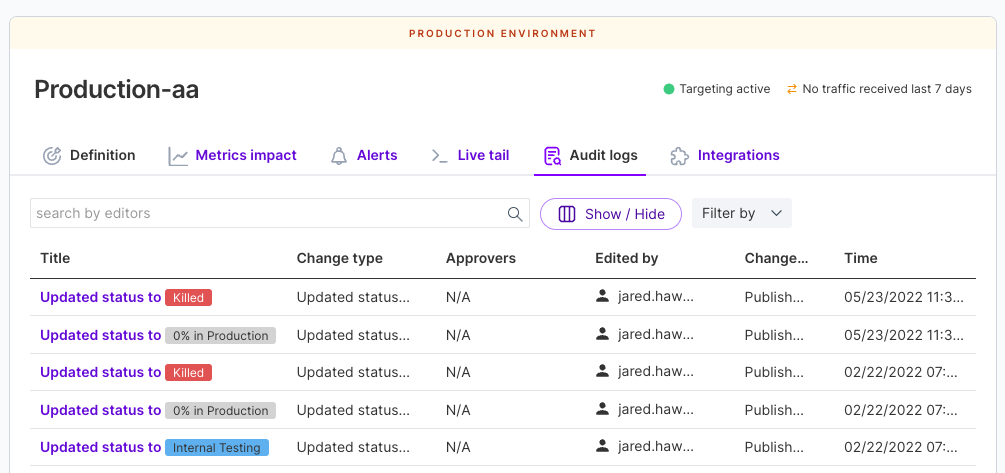Click the Definition tab target icon
Viewport: 1005px width, 473px height.
coord(52,156)
